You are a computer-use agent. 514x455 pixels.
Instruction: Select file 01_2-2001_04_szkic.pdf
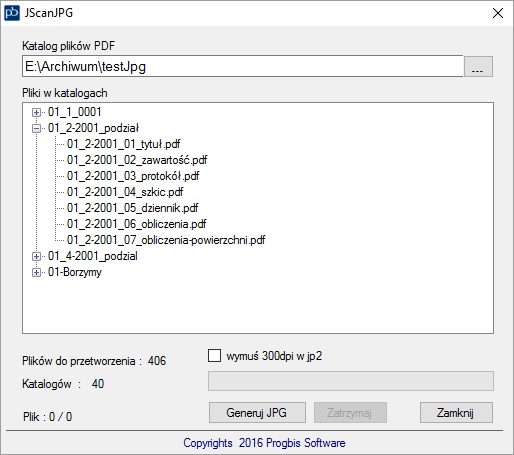click(125, 192)
